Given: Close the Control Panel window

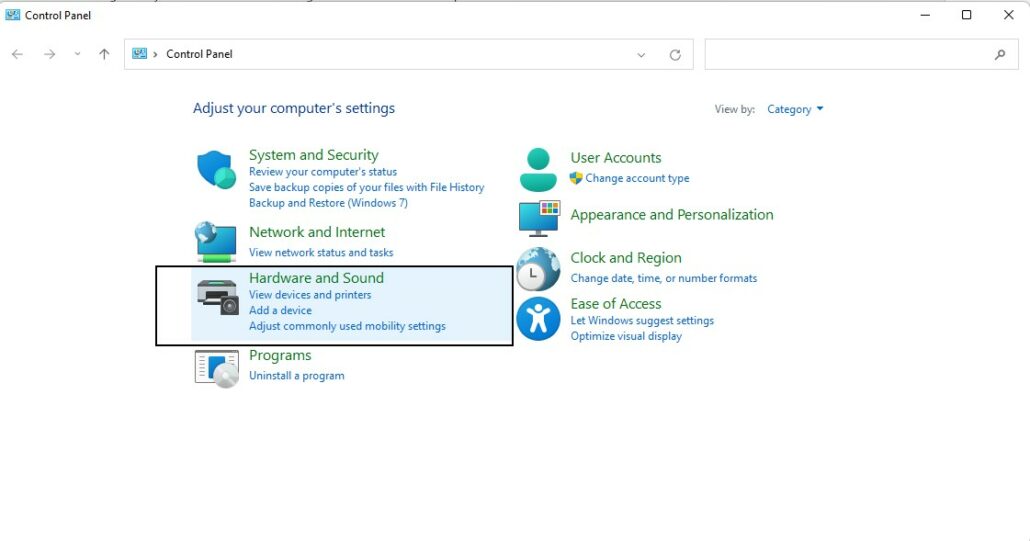Looking at the screenshot, I should tap(1008, 14).
